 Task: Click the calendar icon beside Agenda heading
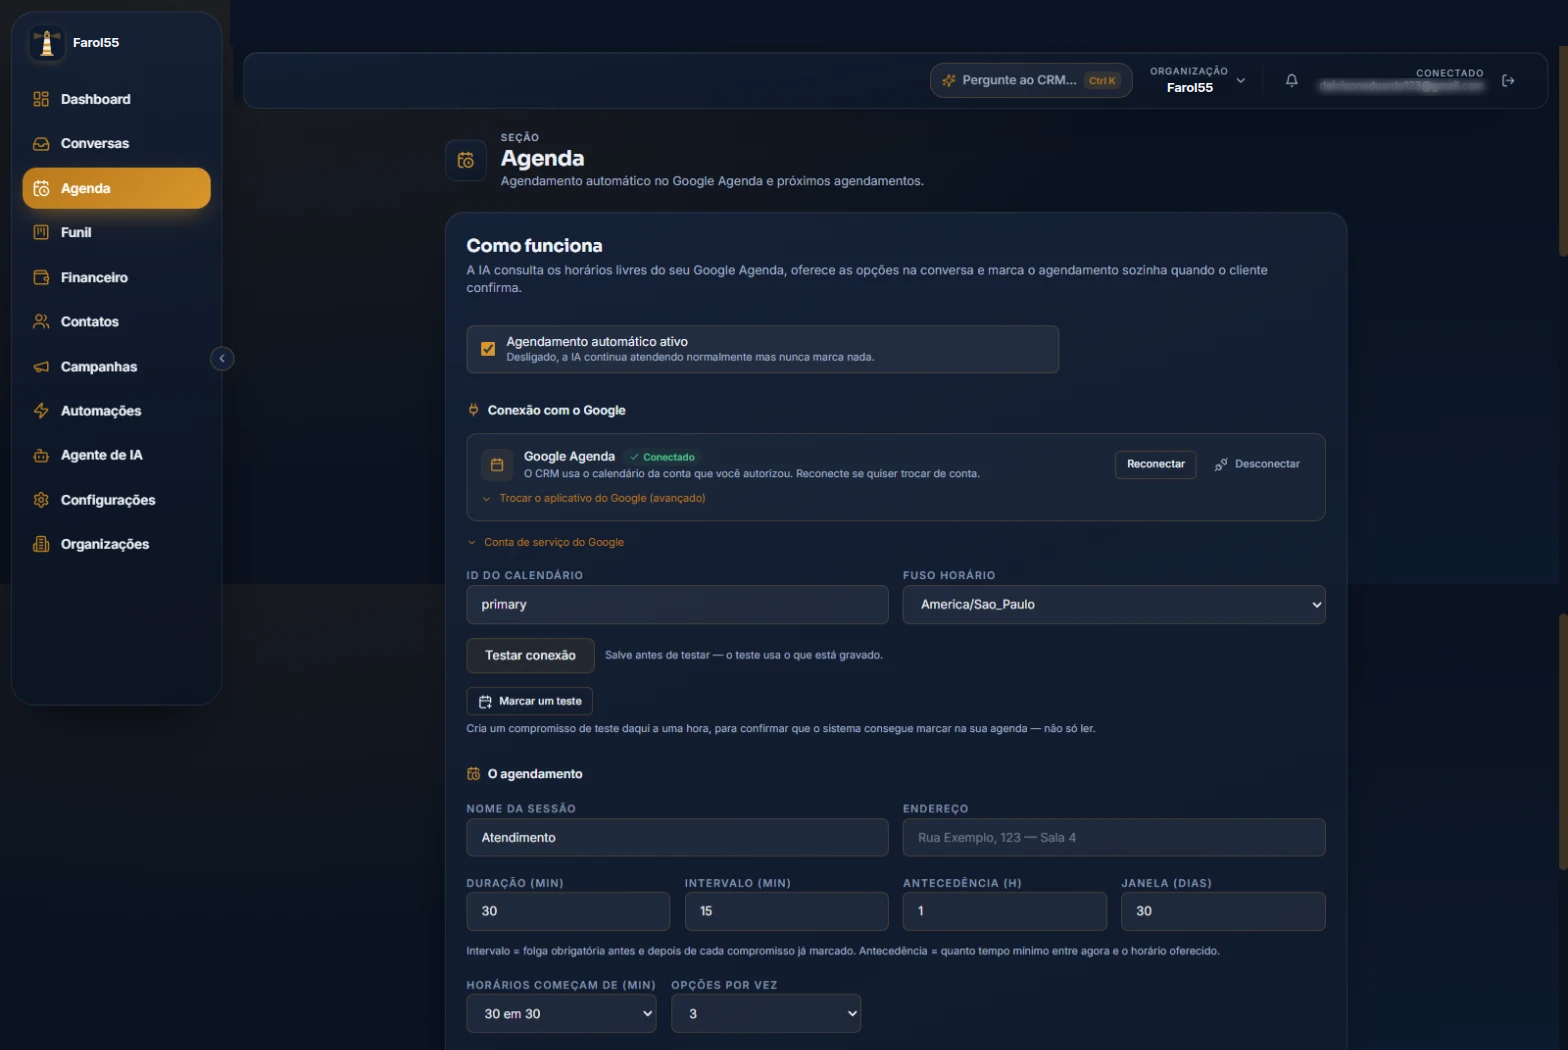point(466,160)
